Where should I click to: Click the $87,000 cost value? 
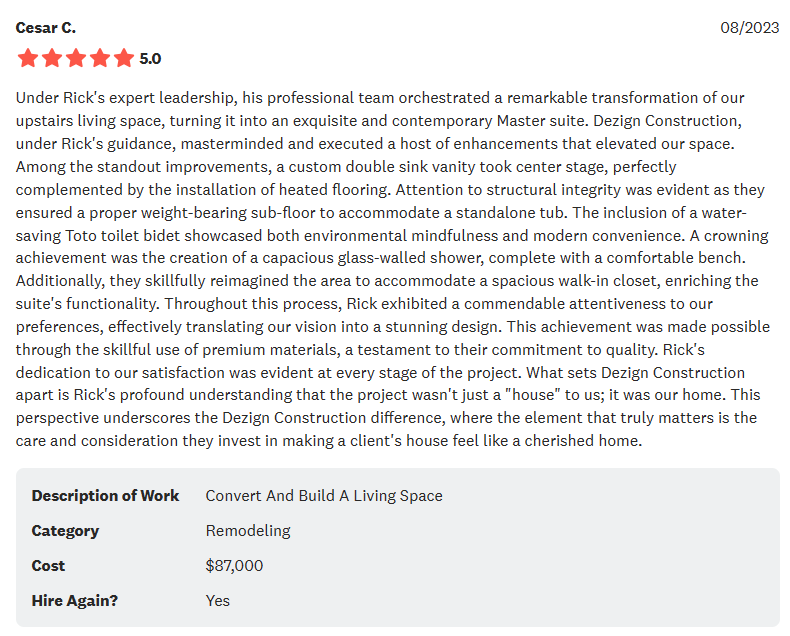pos(234,566)
